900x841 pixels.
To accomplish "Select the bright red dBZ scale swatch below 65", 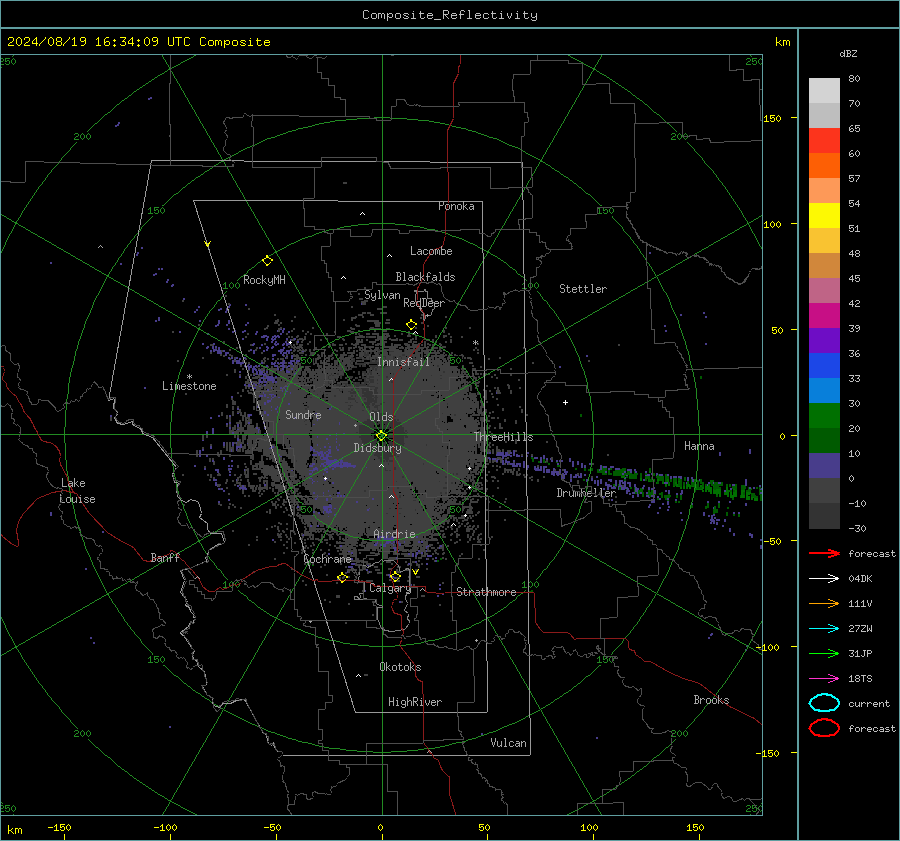I will 824,141.
